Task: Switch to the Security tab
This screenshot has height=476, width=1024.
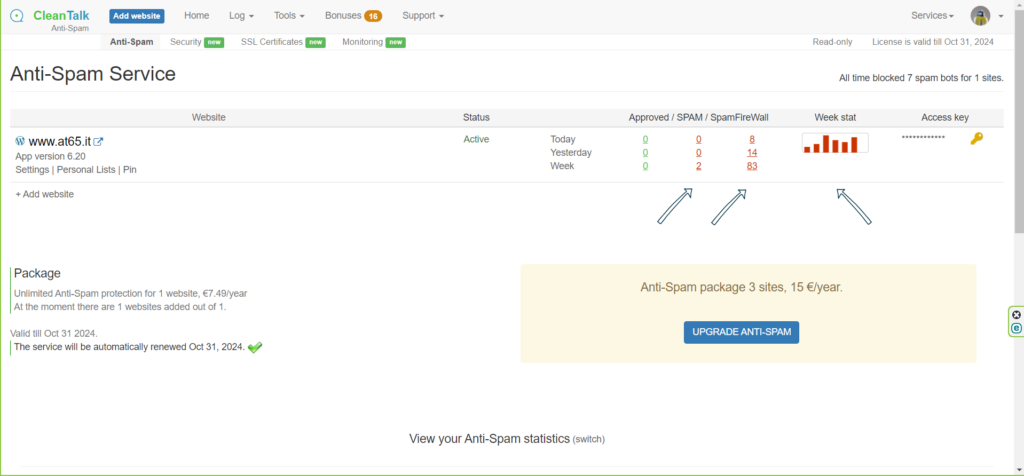Action: point(197,42)
